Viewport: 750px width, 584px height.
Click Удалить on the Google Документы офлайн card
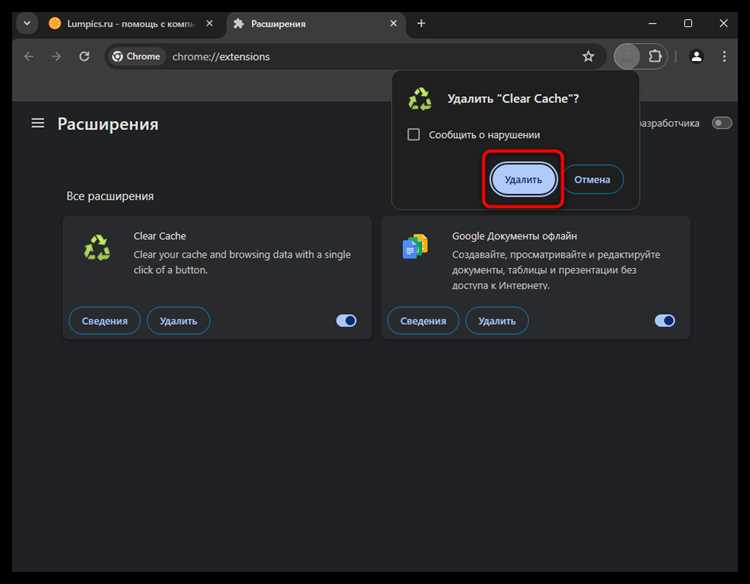point(497,321)
